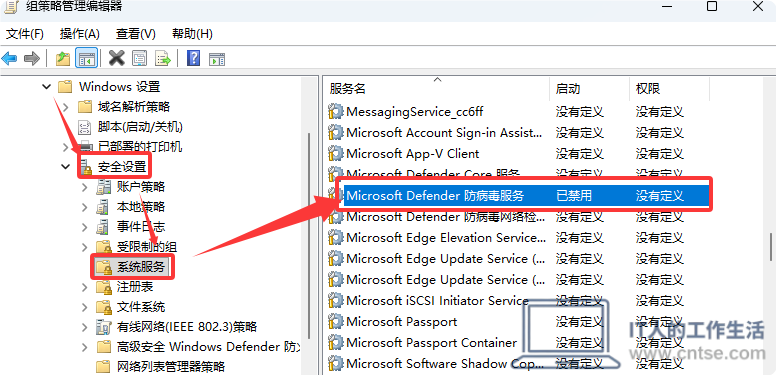The height and width of the screenshot is (375, 776).
Task: Click the Delete X toolbar icon
Action: [x=116, y=58]
